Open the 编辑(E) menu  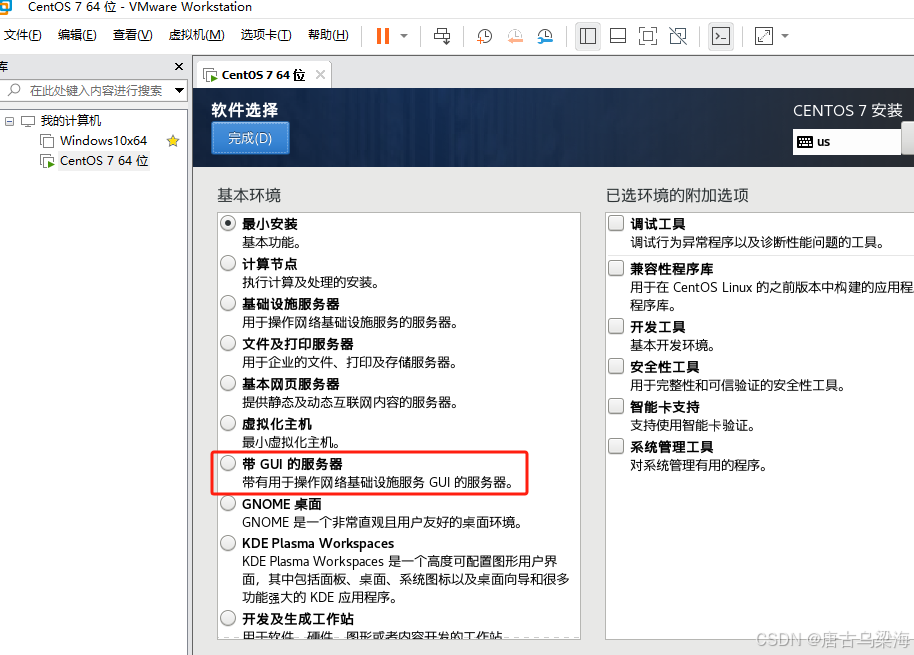pos(77,35)
